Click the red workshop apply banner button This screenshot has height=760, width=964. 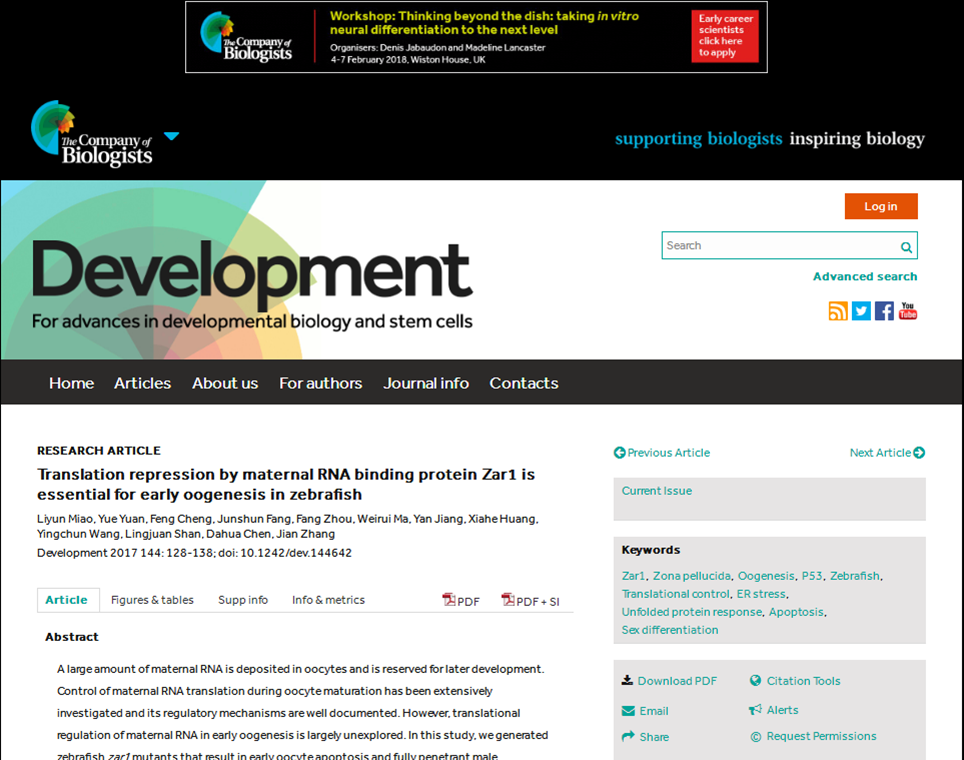tap(724, 37)
